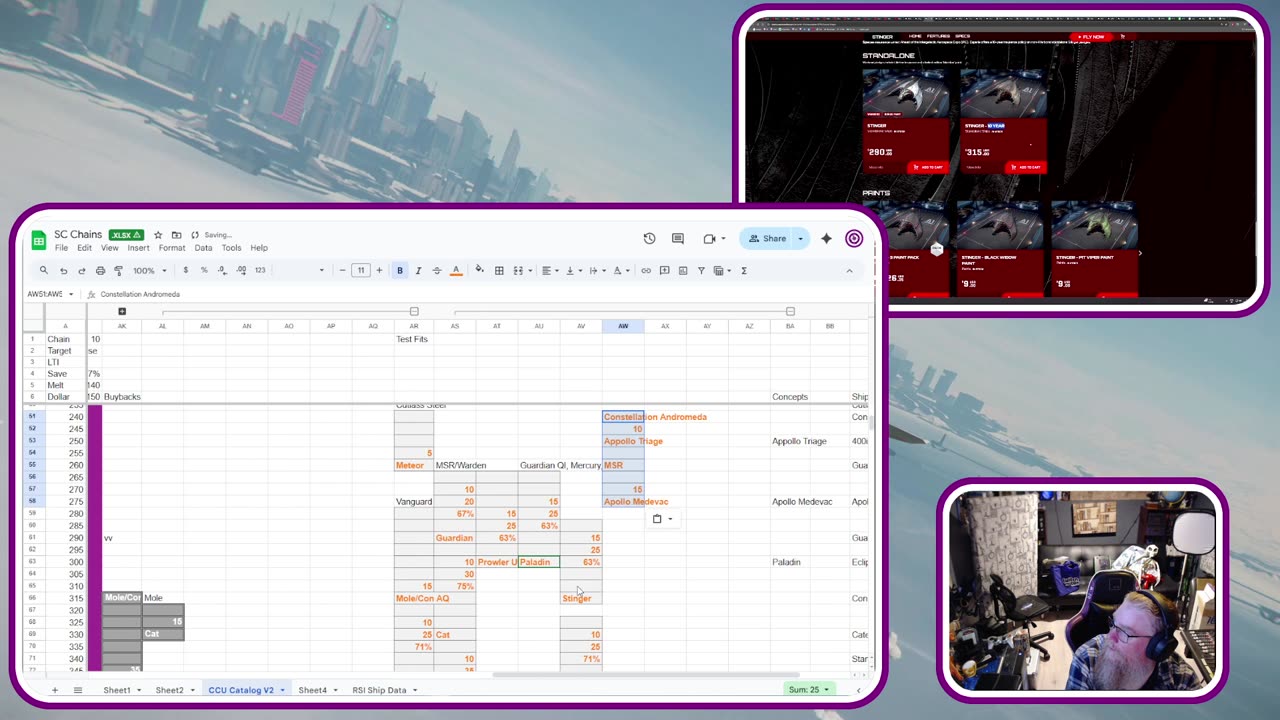Image resolution: width=1280 pixels, height=720 pixels.
Task: Open the fill color picker
Action: coord(479,270)
